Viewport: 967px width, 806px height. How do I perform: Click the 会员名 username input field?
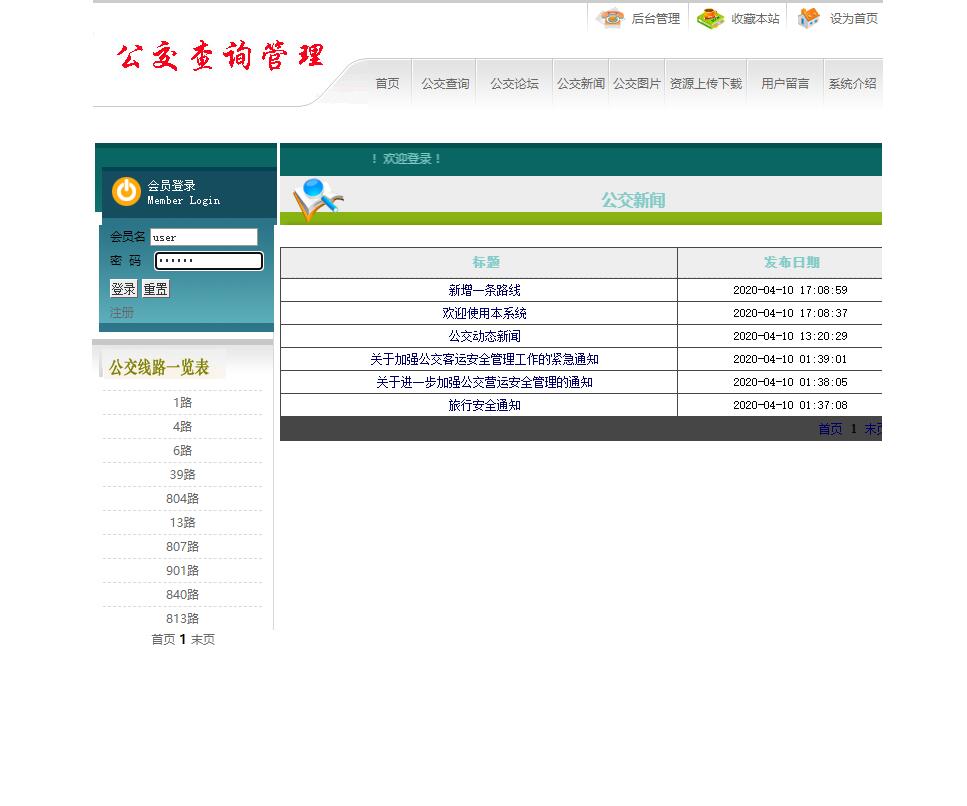[x=204, y=237]
